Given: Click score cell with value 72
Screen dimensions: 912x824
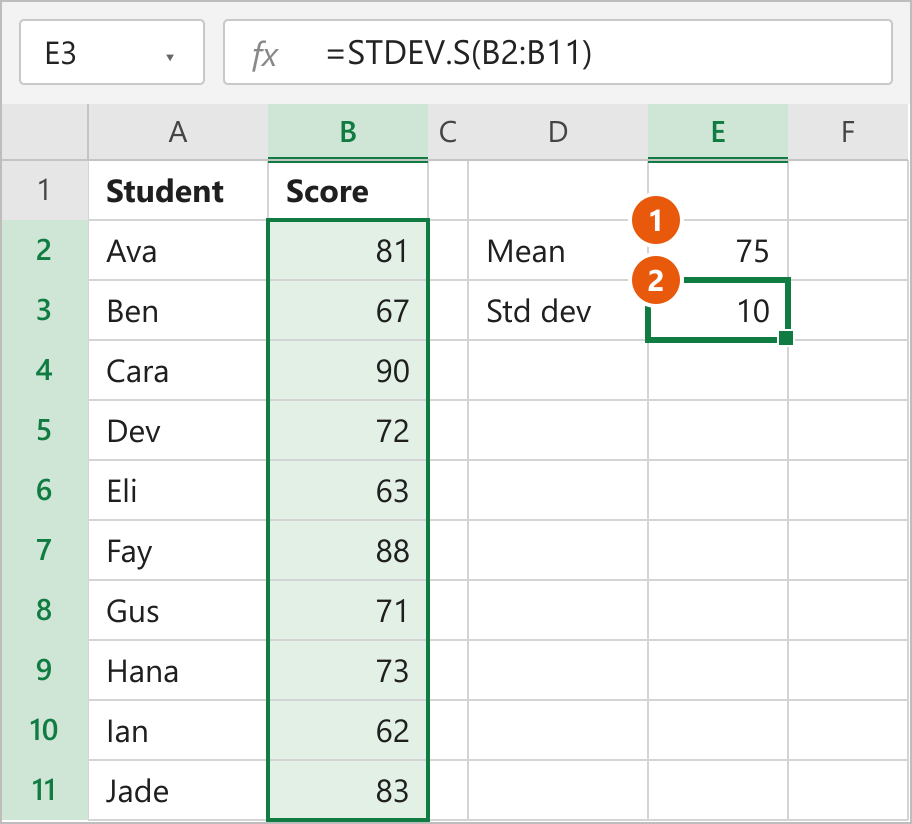Looking at the screenshot, I should 348,430.
